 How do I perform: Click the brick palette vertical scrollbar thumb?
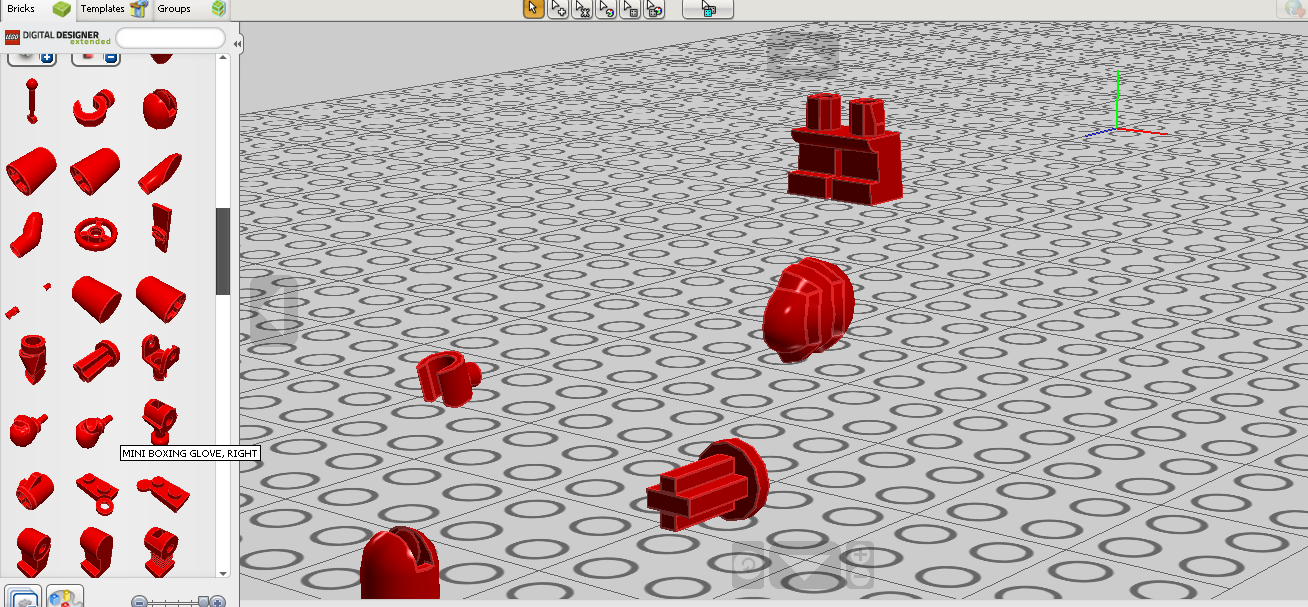point(223,251)
